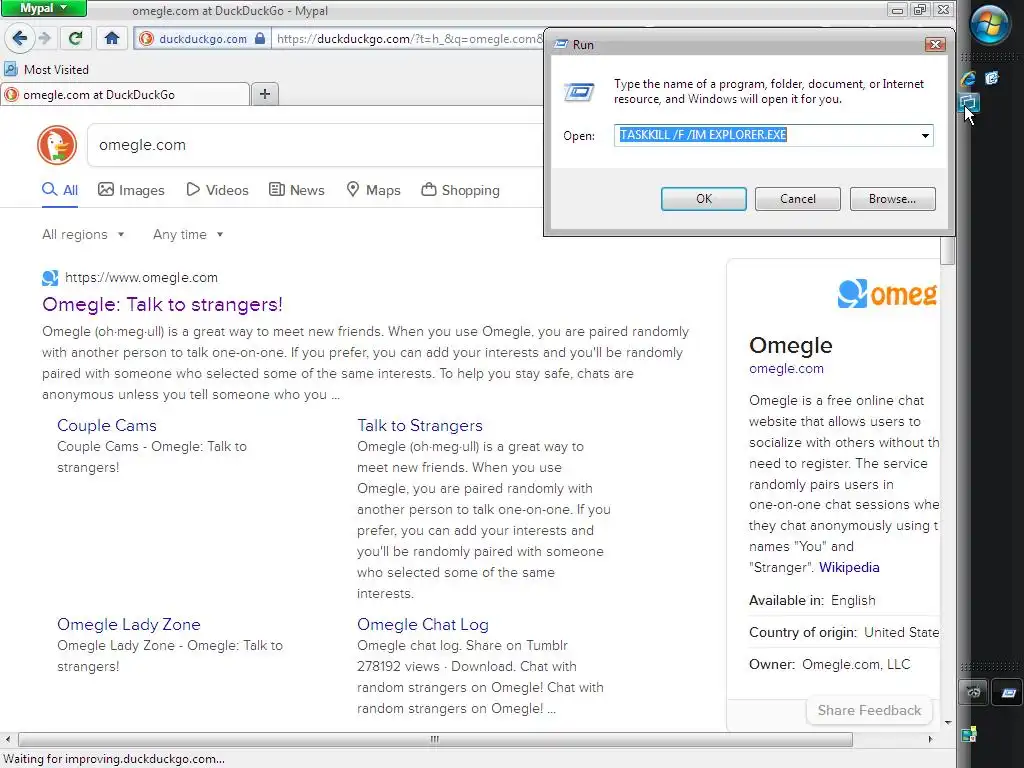Open the Mypal application menu button
The height and width of the screenshot is (768, 1024).
click(x=44, y=8)
